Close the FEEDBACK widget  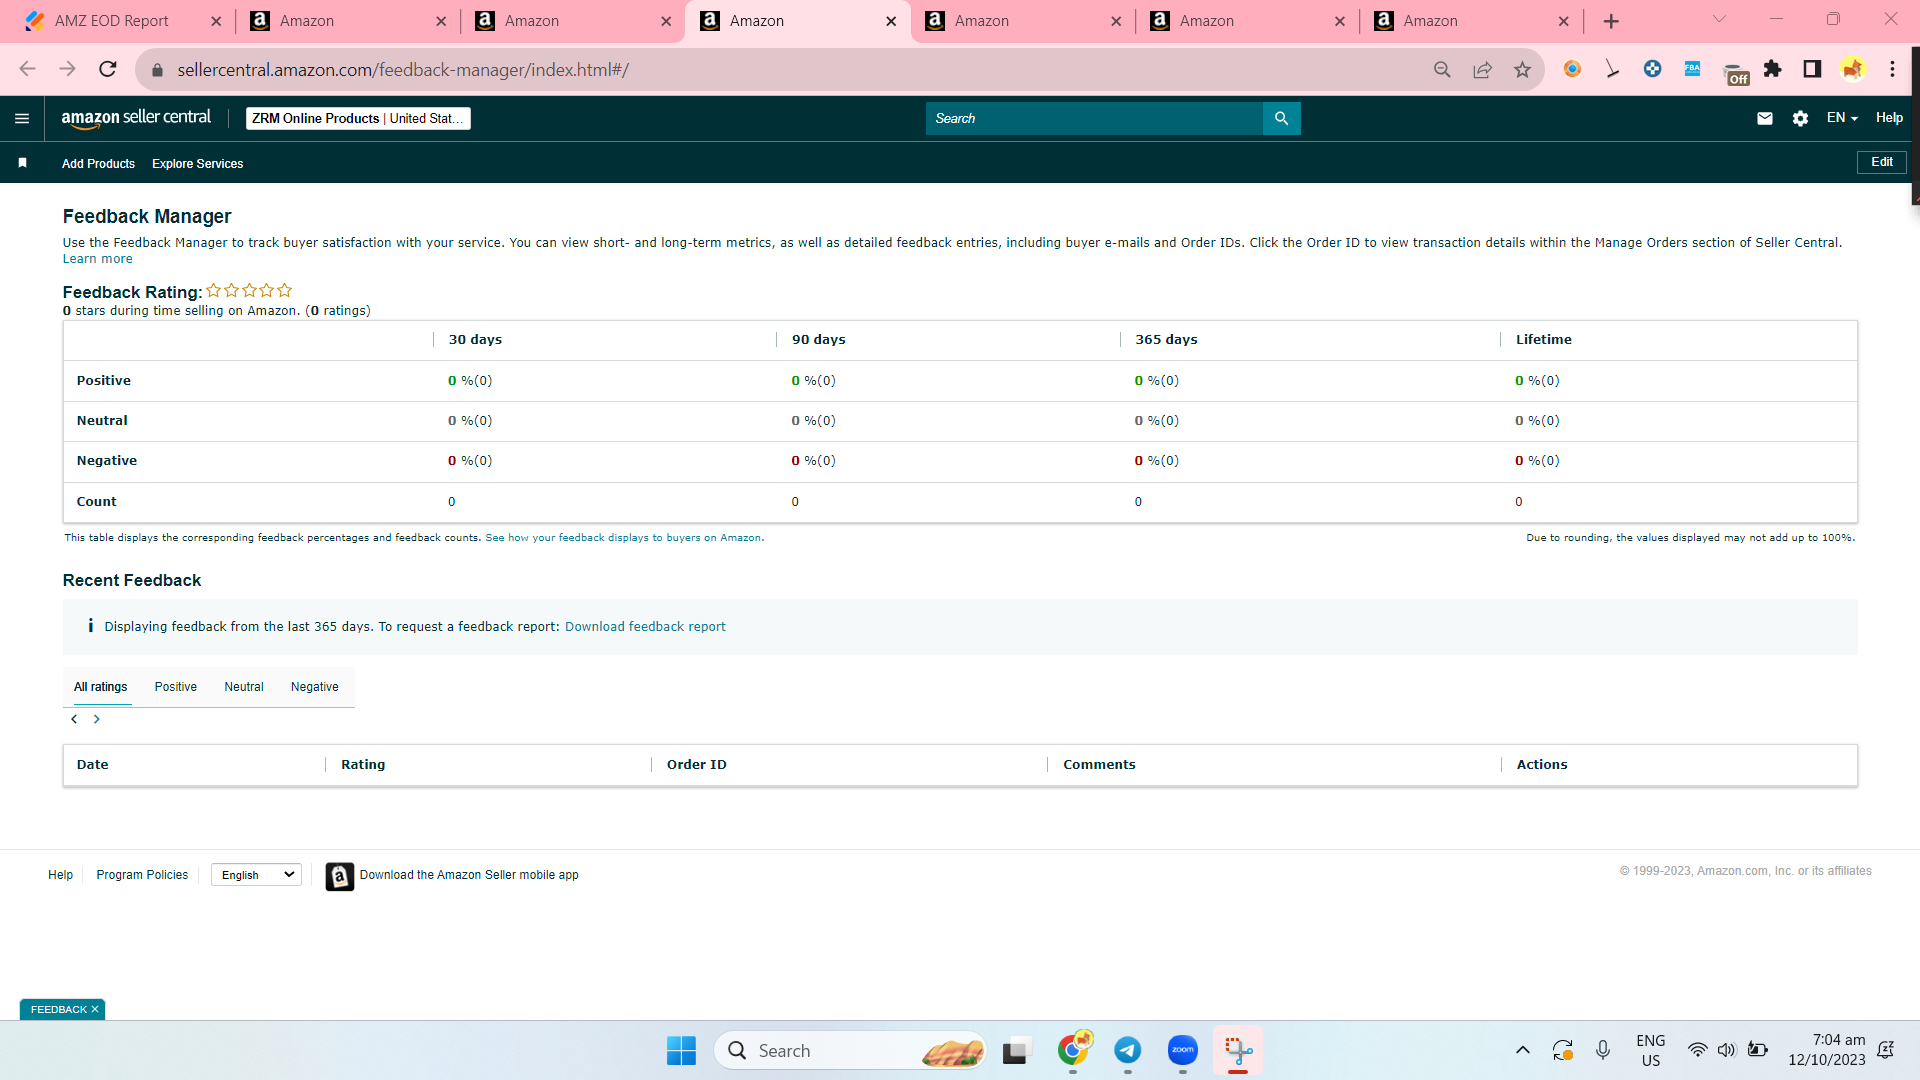95,1010
